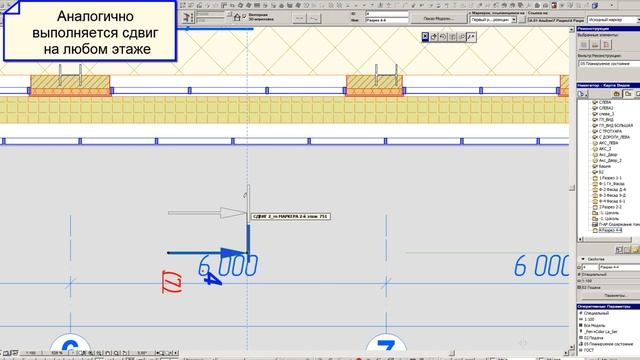Click 'Специальный' in Quick Options

[x=596, y=313]
